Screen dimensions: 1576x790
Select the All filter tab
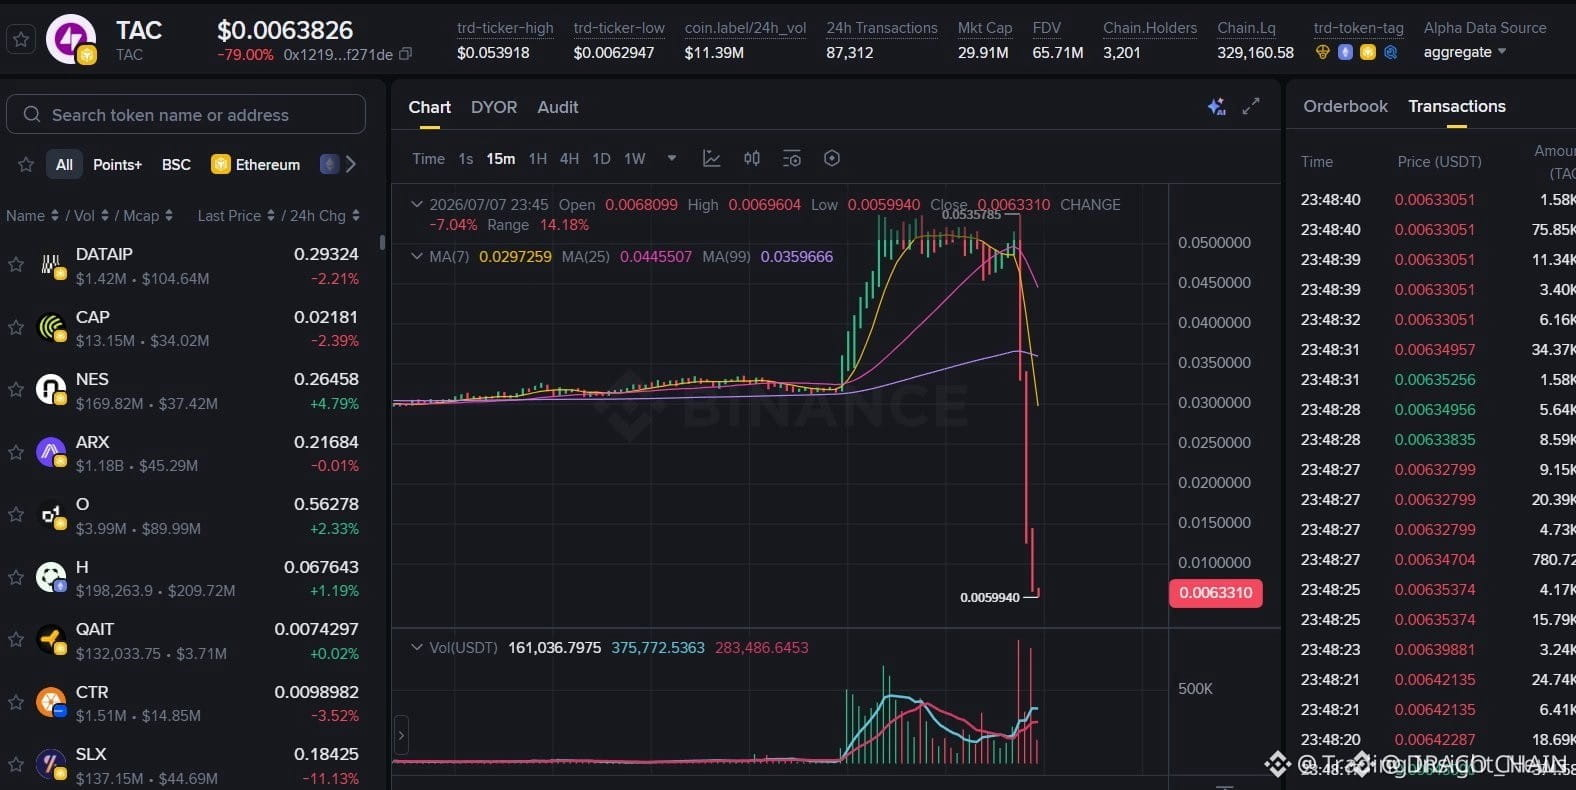[64, 164]
